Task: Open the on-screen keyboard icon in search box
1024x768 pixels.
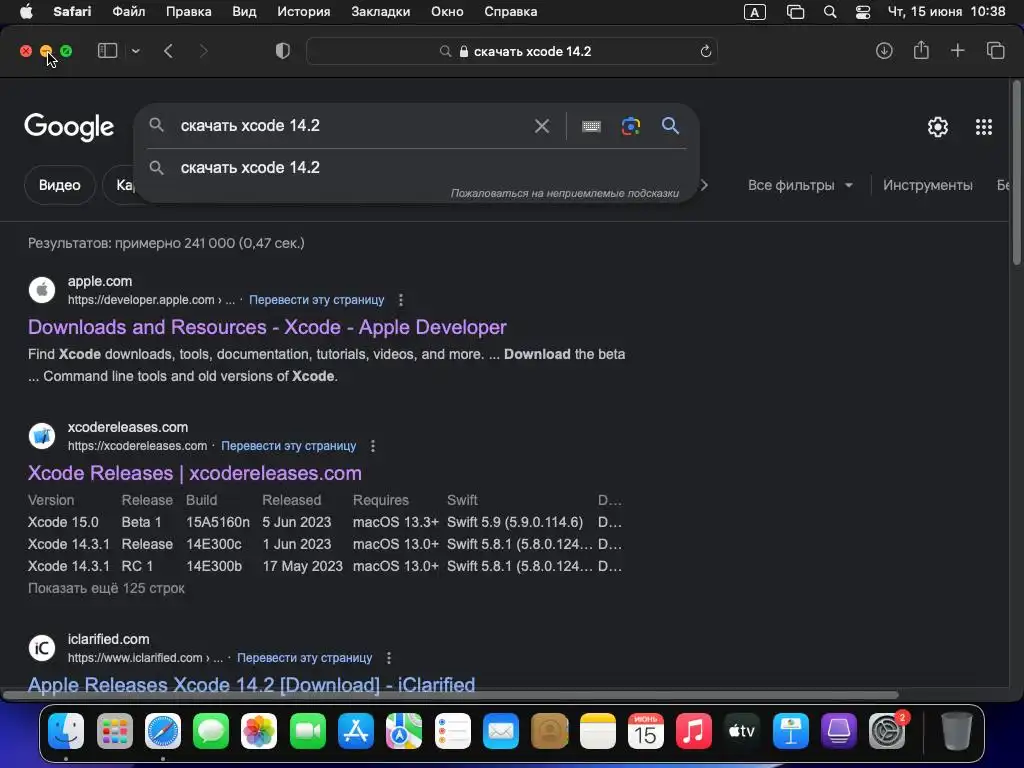Action: tap(591, 126)
